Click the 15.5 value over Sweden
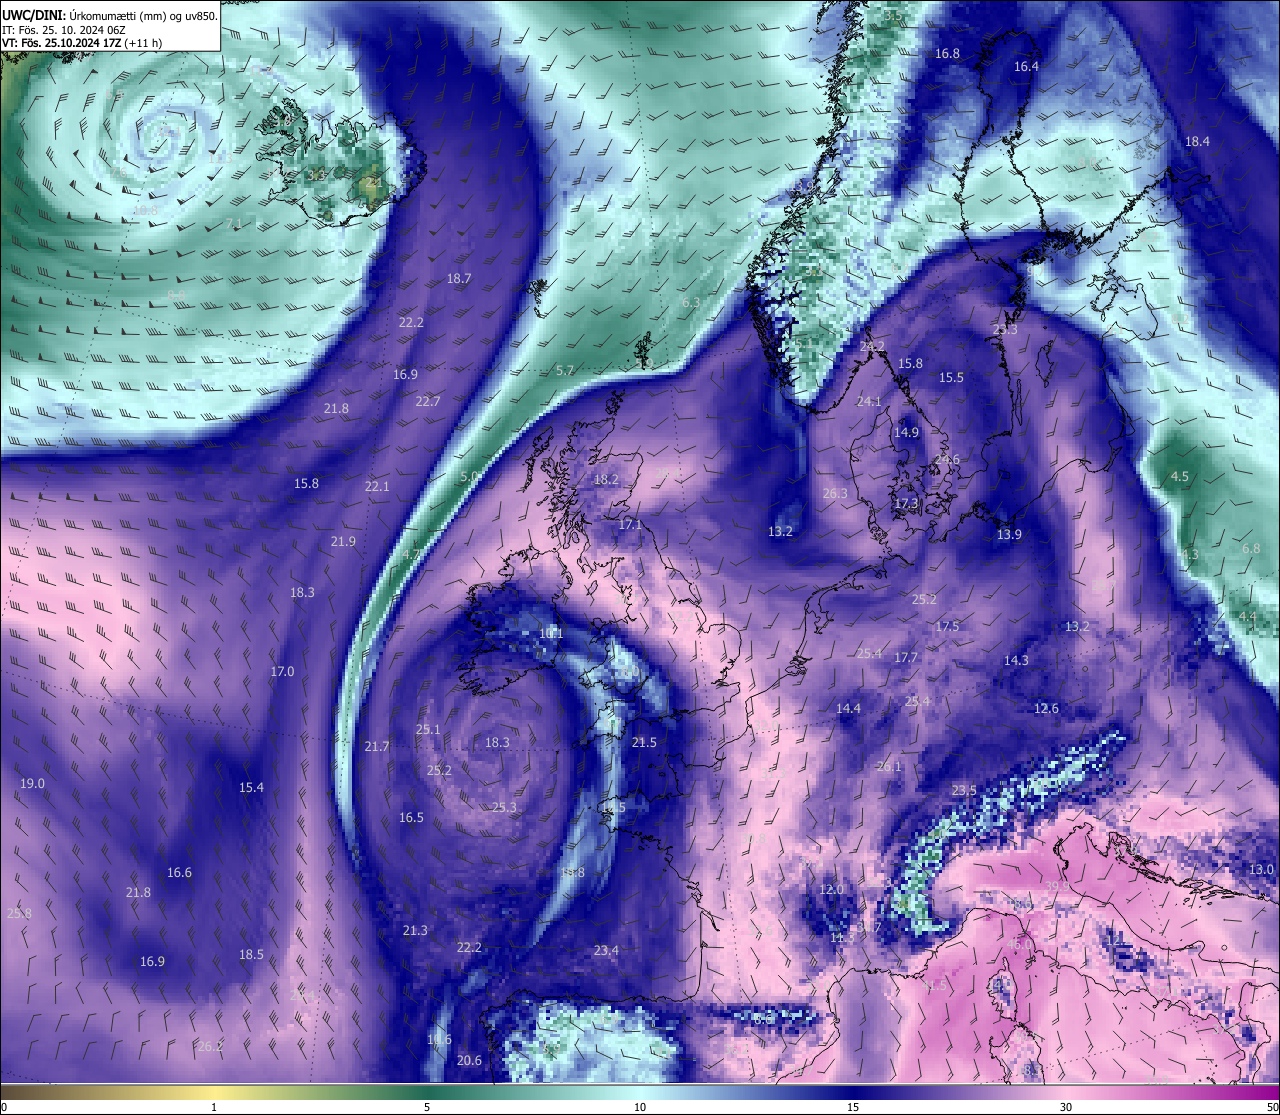 click(x=951, y=378)
